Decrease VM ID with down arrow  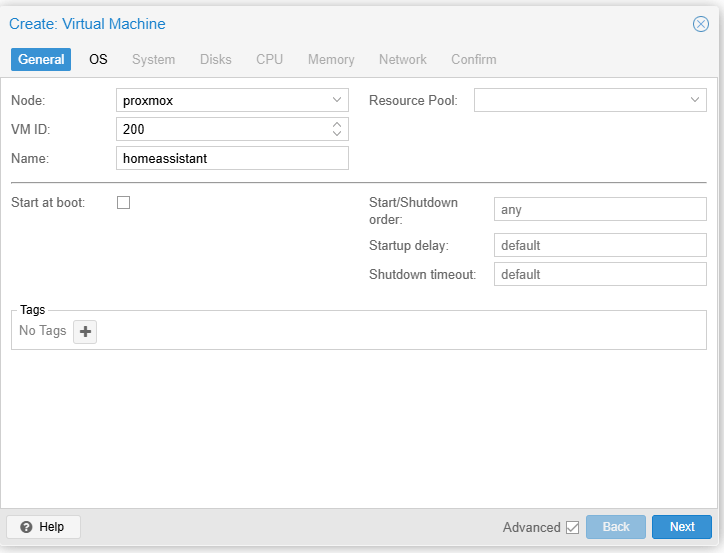click(x=337, y=134)
